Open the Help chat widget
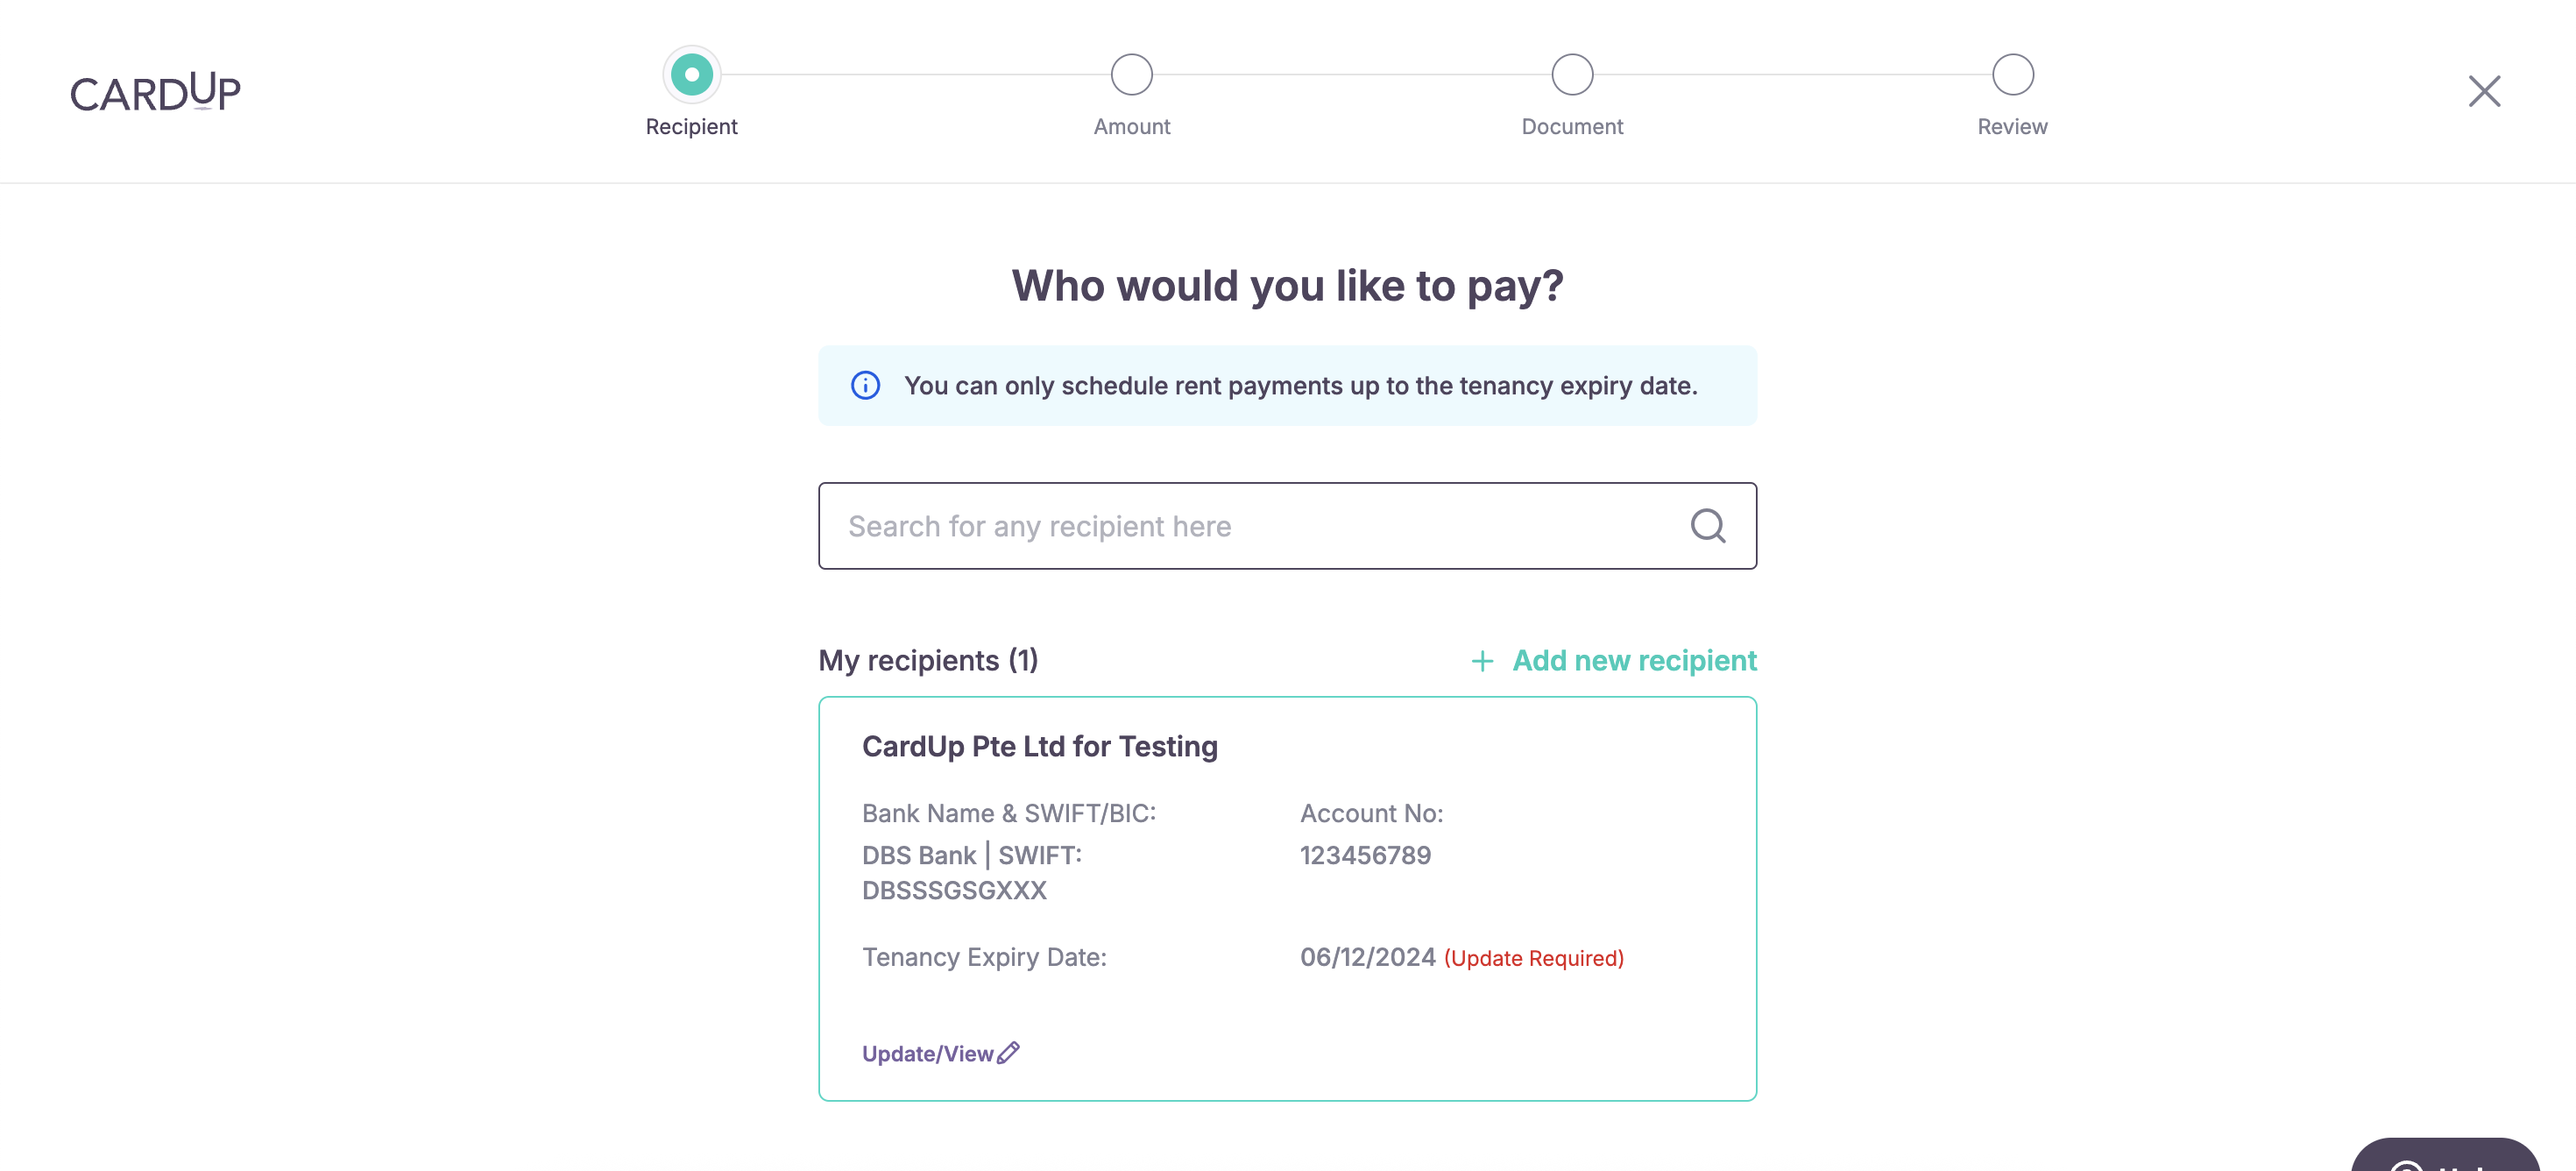The image size is (2576, 1171). [2446, 1156]
